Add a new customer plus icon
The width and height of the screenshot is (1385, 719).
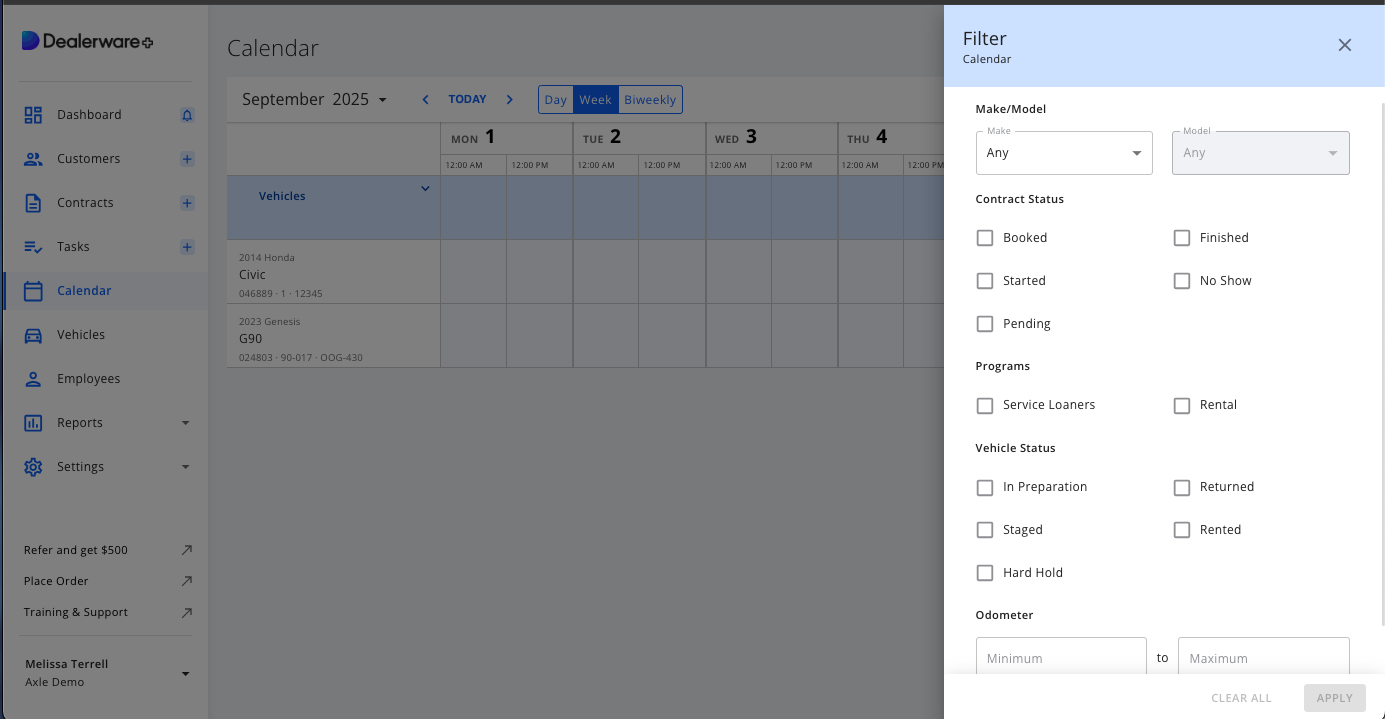(x=187, y=159)
